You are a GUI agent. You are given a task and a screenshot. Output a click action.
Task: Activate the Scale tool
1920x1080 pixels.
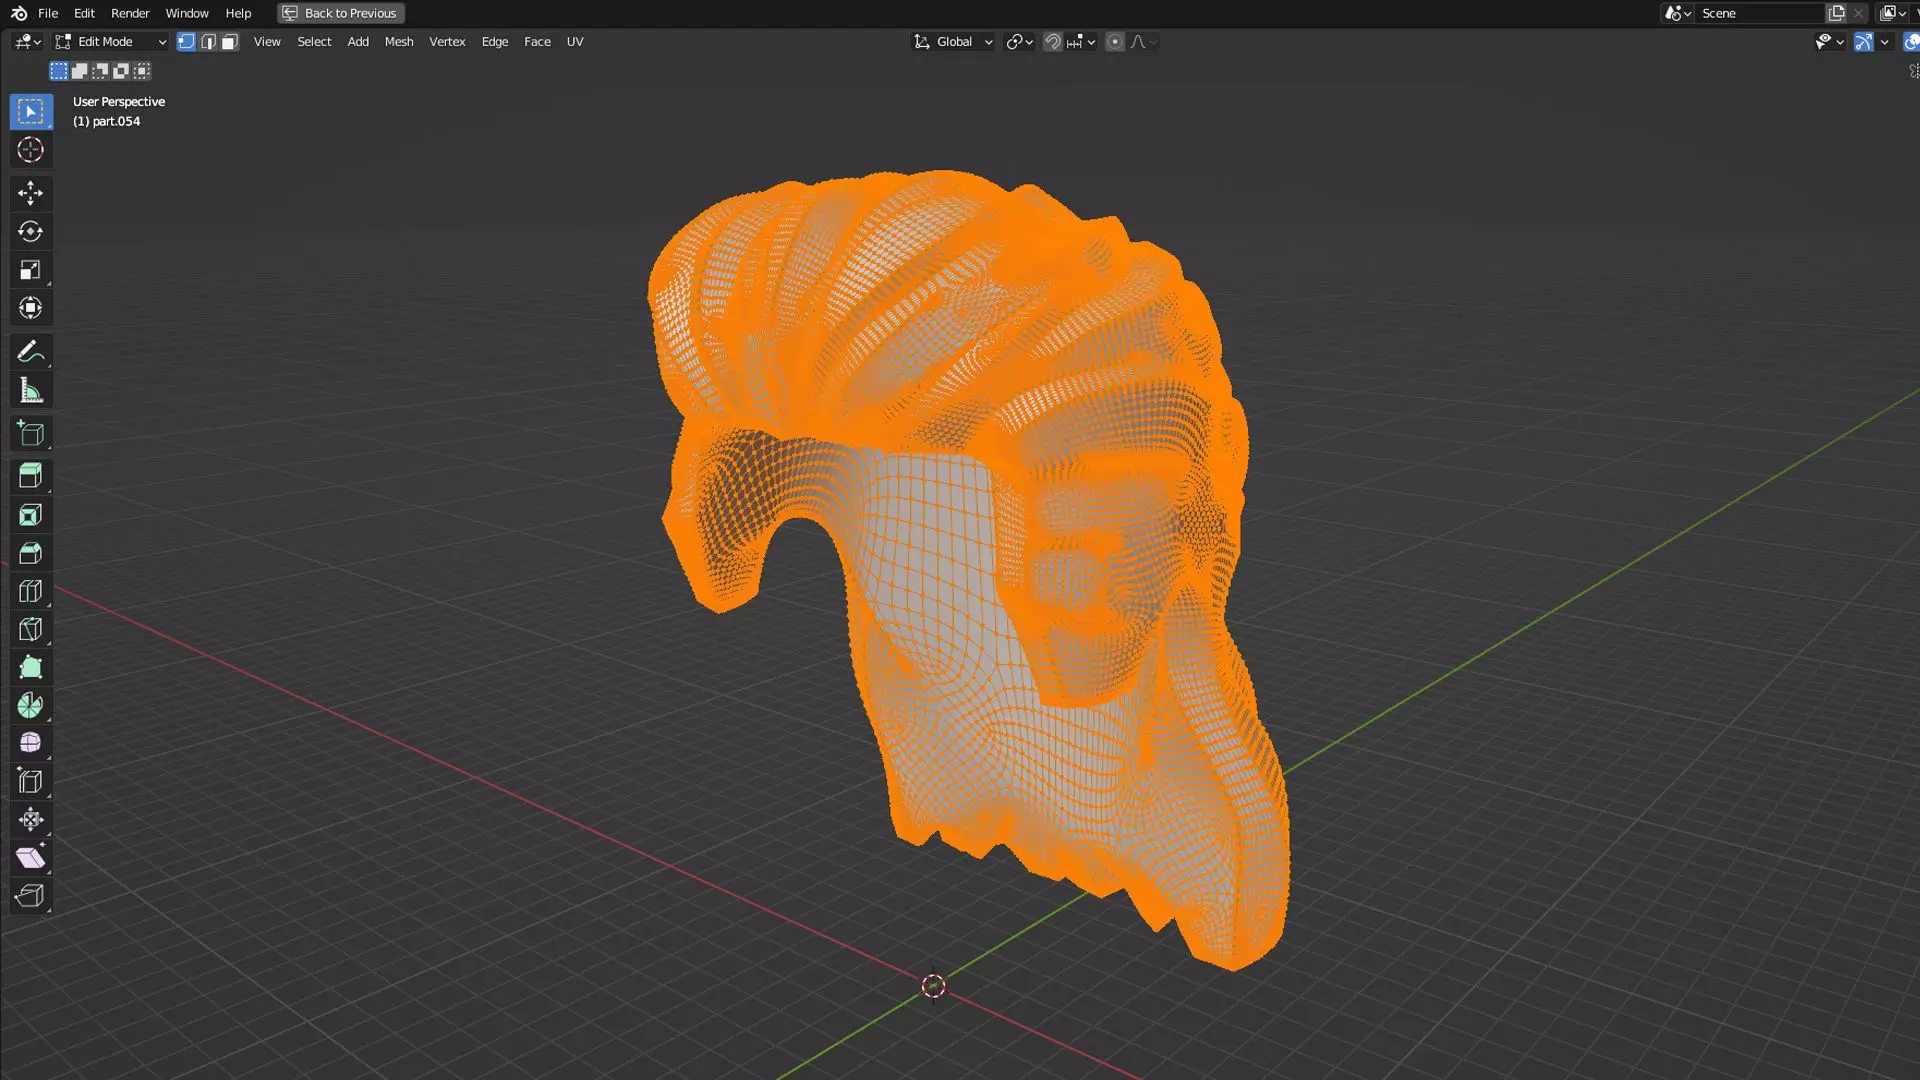pyautogui.click(x=31, y=270)
